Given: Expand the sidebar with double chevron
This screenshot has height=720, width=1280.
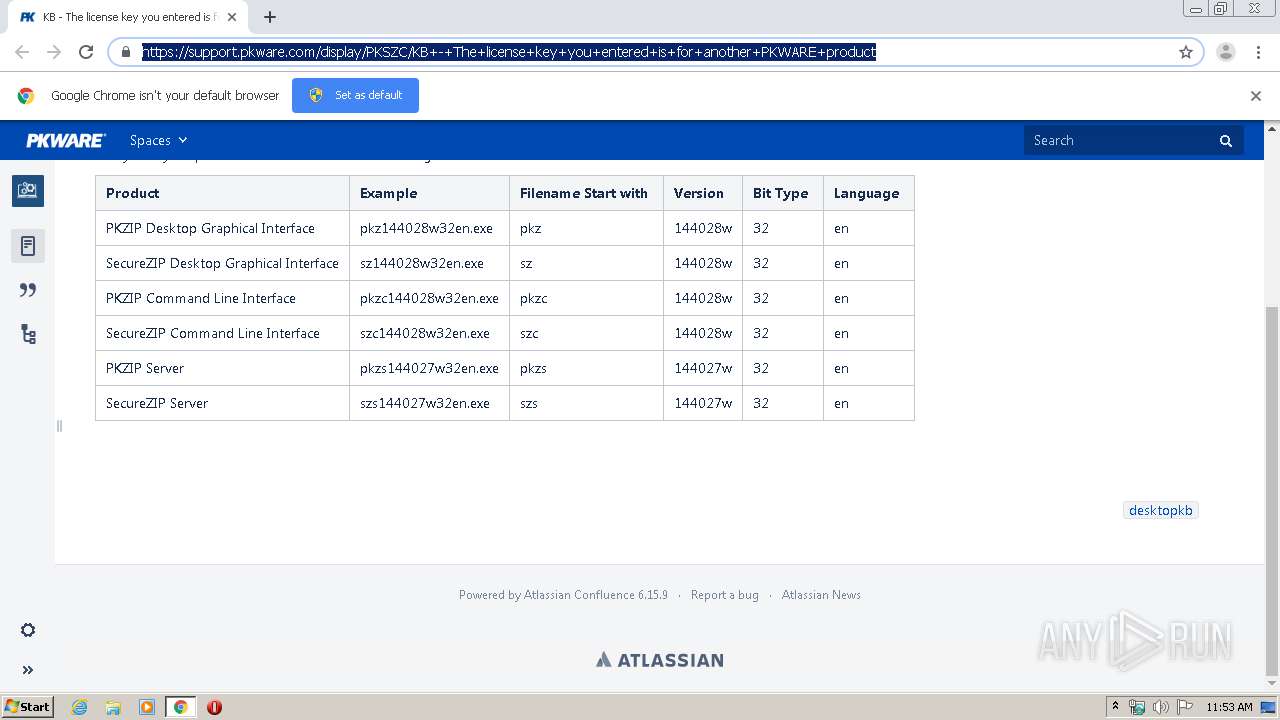Looking at the screenshot, I should pyautogui.click(x=28, y=670).
